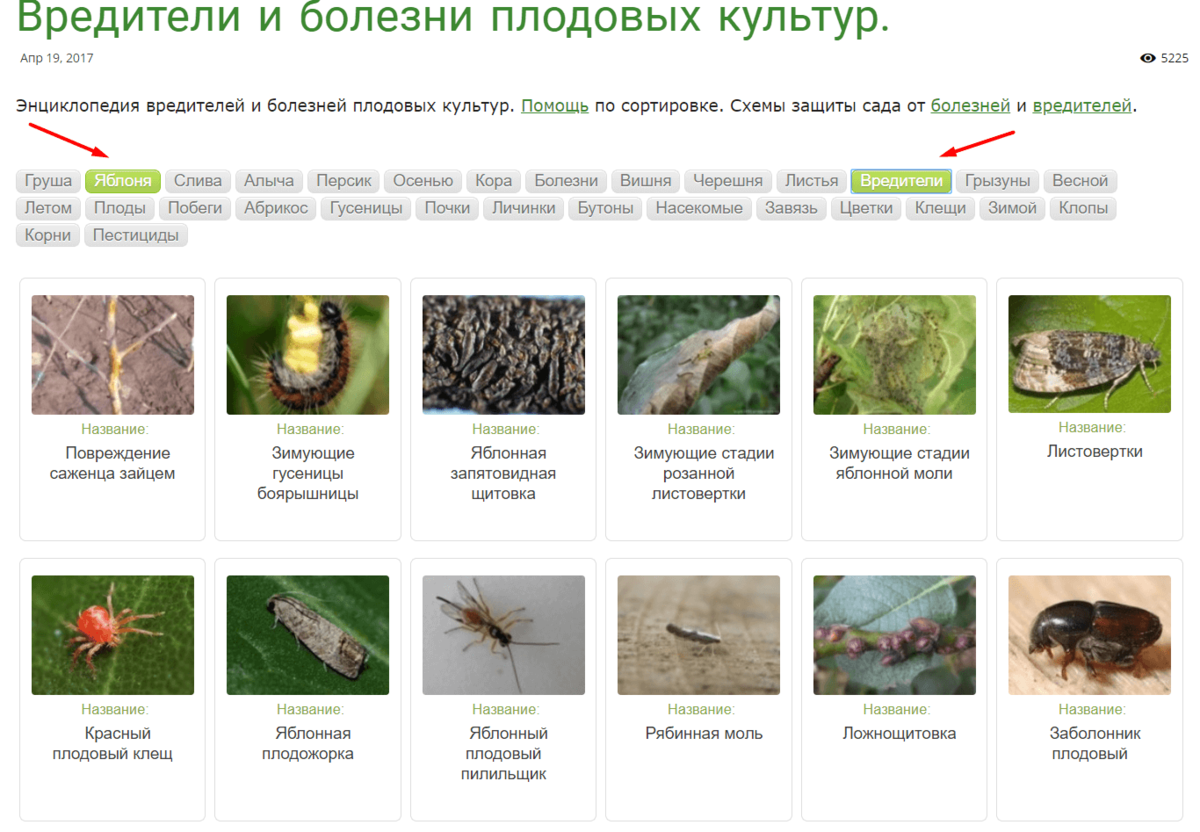Open the apple moth wintering stage photo
The image size is (1200, 832).
point(894,354)
